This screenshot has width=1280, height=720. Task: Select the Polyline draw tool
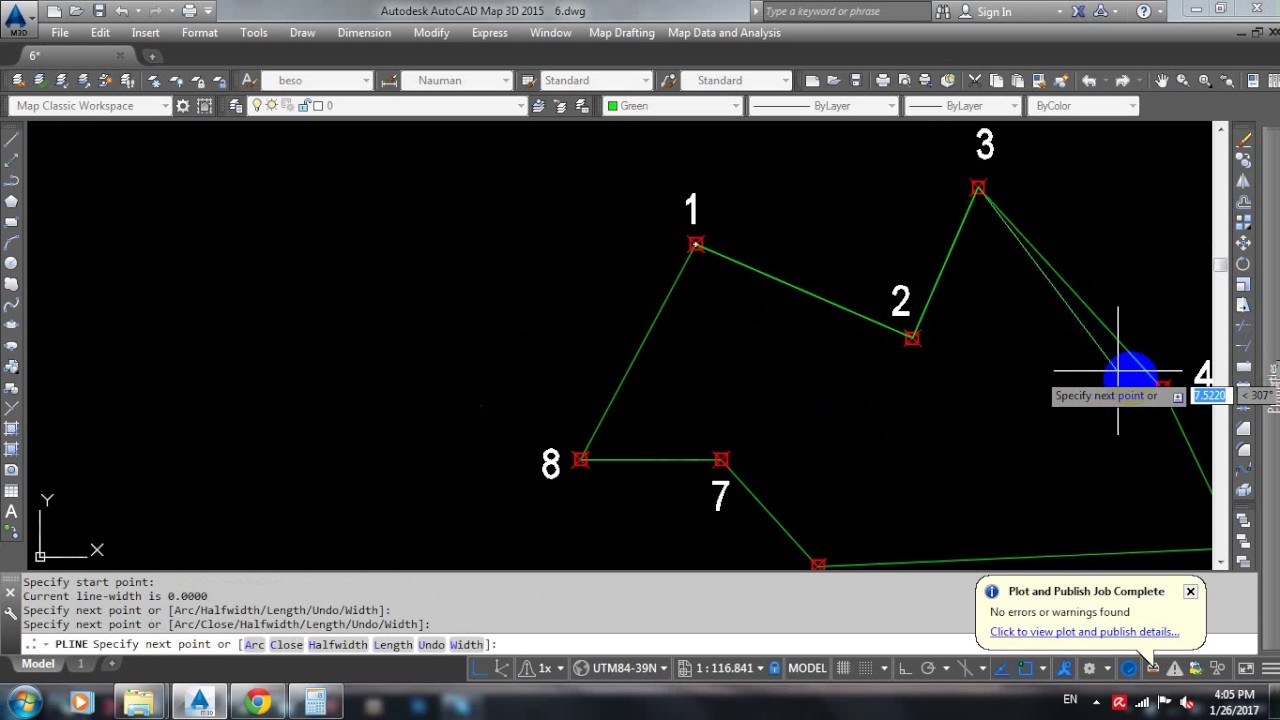click(x=12, y=180)
